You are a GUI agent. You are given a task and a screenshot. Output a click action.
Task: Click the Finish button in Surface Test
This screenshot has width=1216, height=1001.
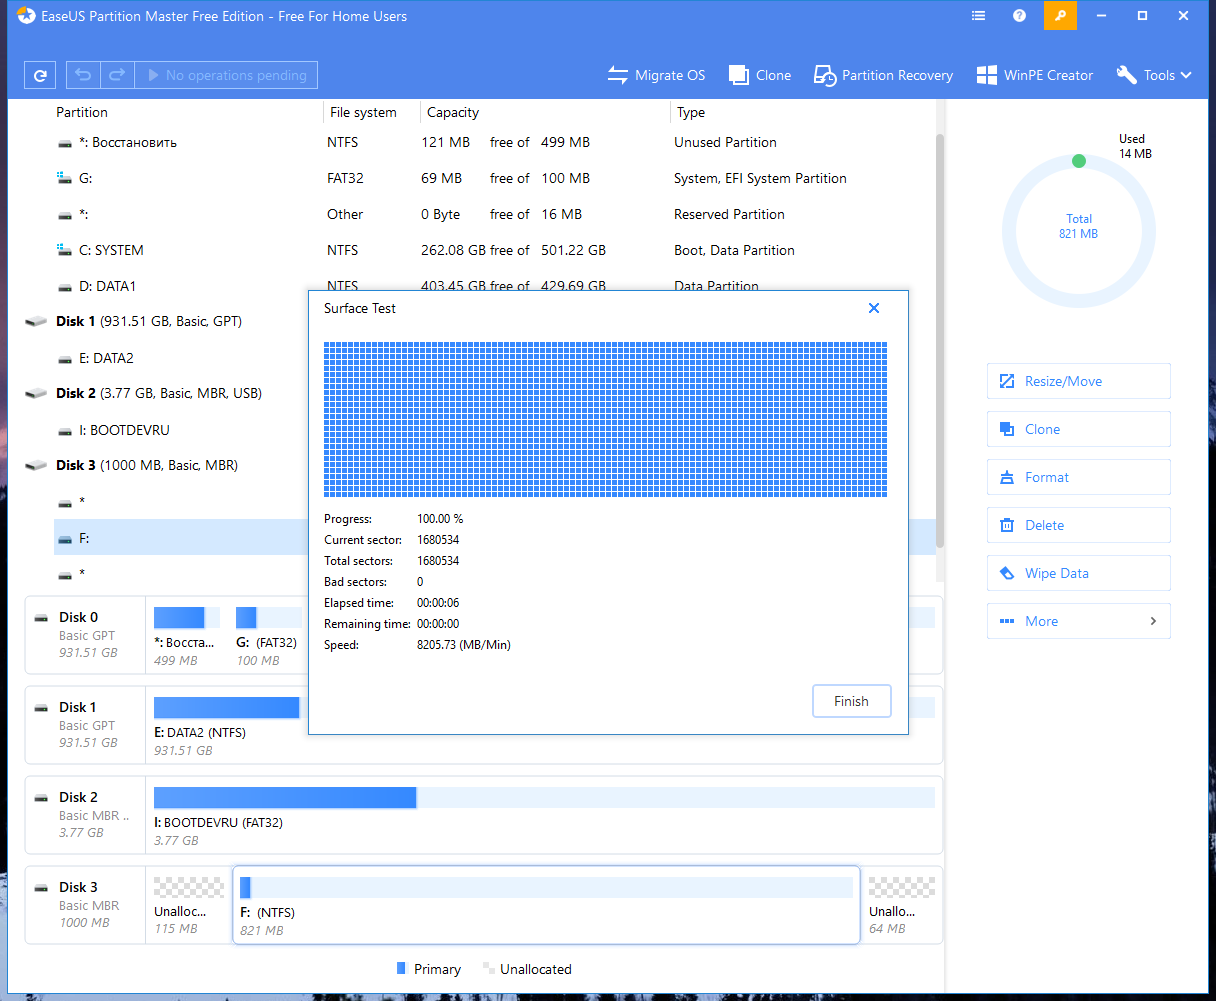851,700
